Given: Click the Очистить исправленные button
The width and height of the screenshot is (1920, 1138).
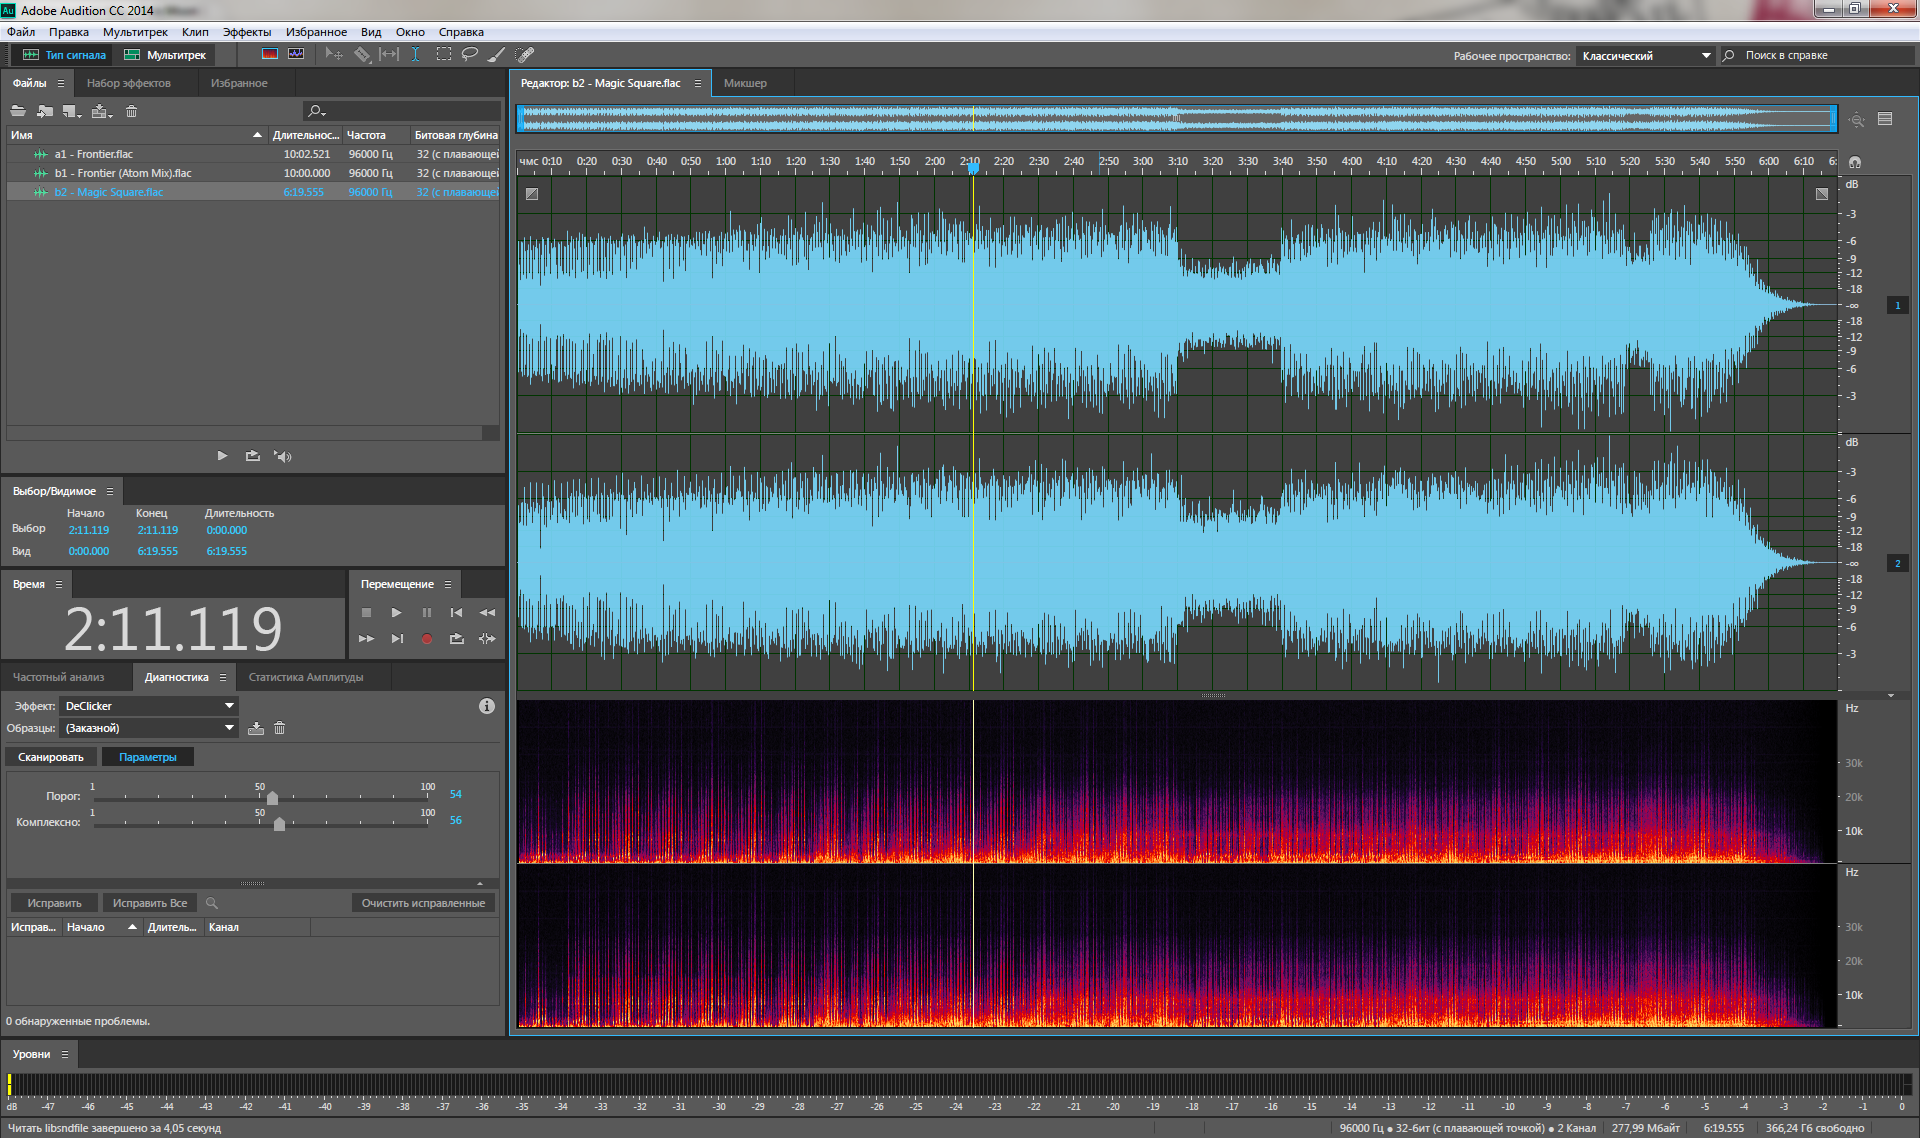Looking at the screenshot, I should pyautogui.click(x=423, y=903).
